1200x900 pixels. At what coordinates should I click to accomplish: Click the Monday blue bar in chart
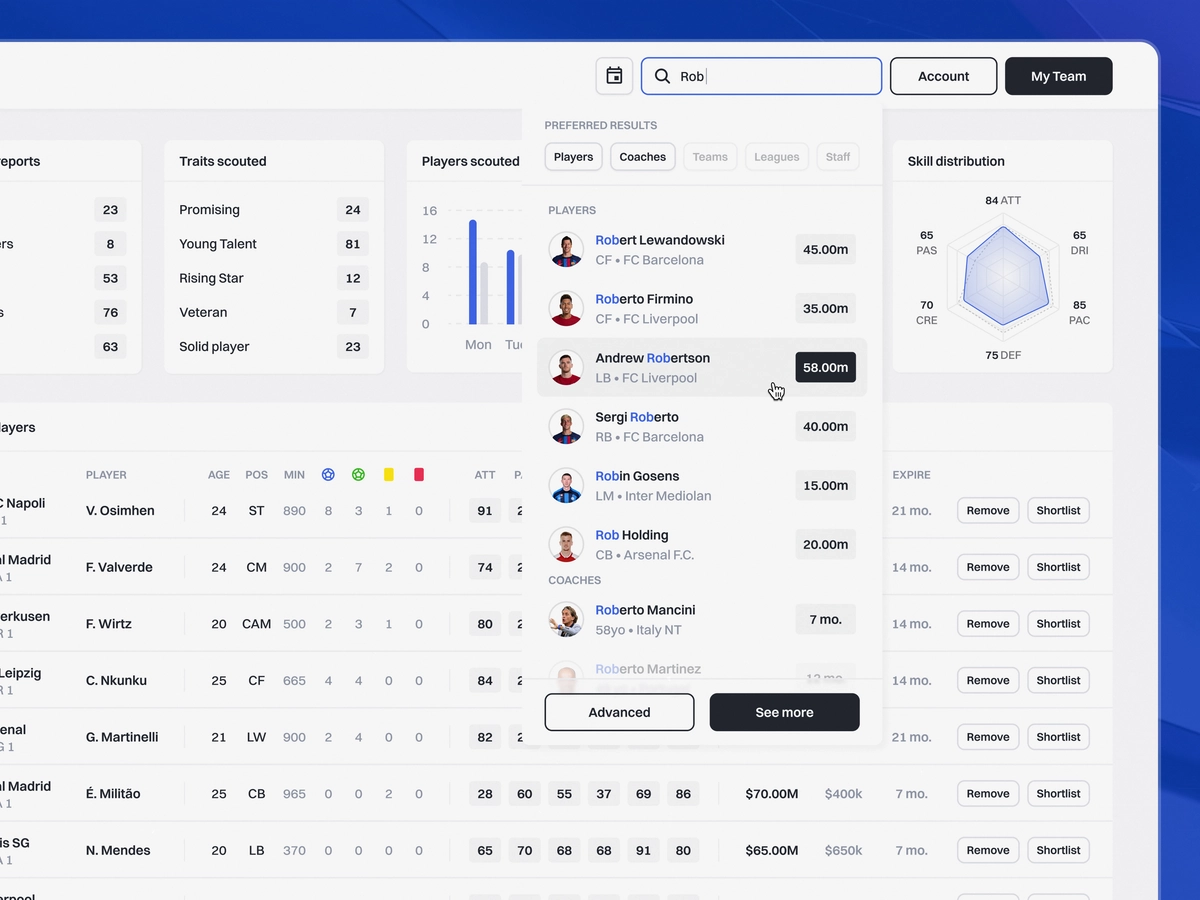pos(473,272)
